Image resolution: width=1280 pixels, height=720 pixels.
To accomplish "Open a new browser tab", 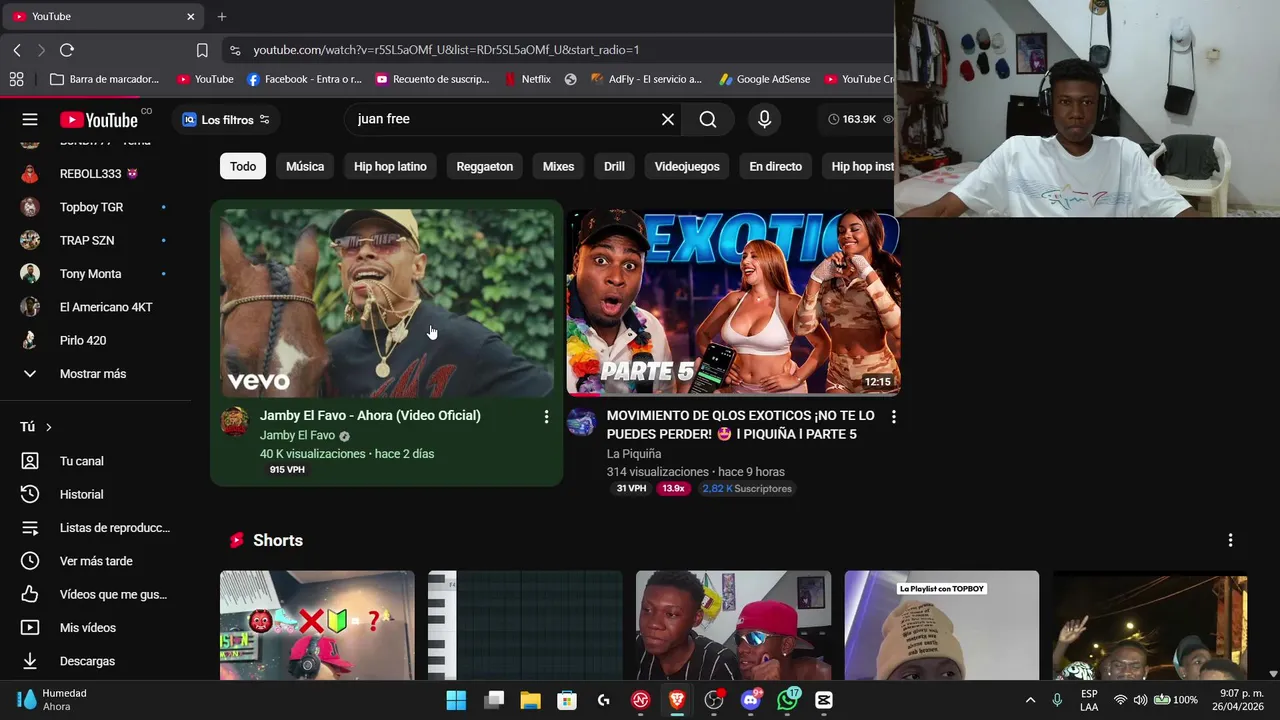I will [222, 16].
